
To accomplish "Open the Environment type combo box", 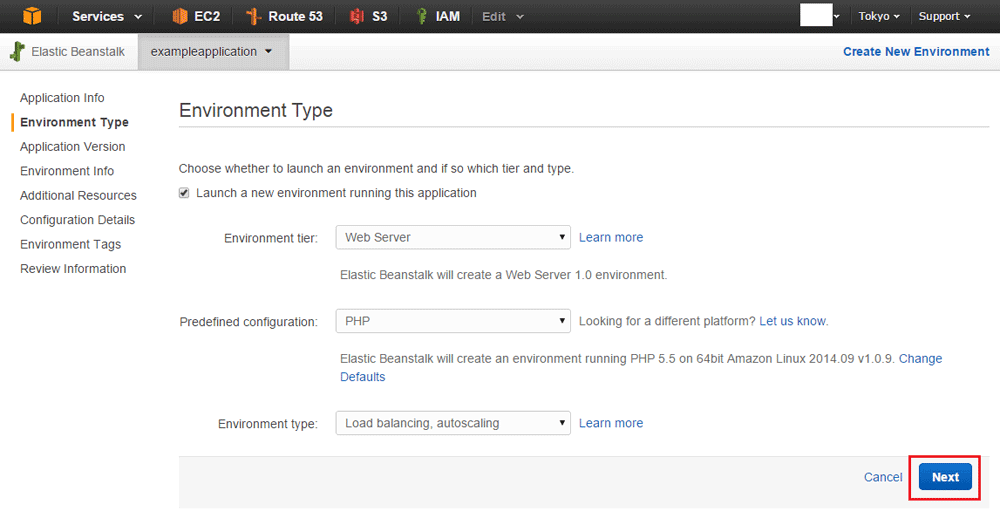I will point(453,423).
